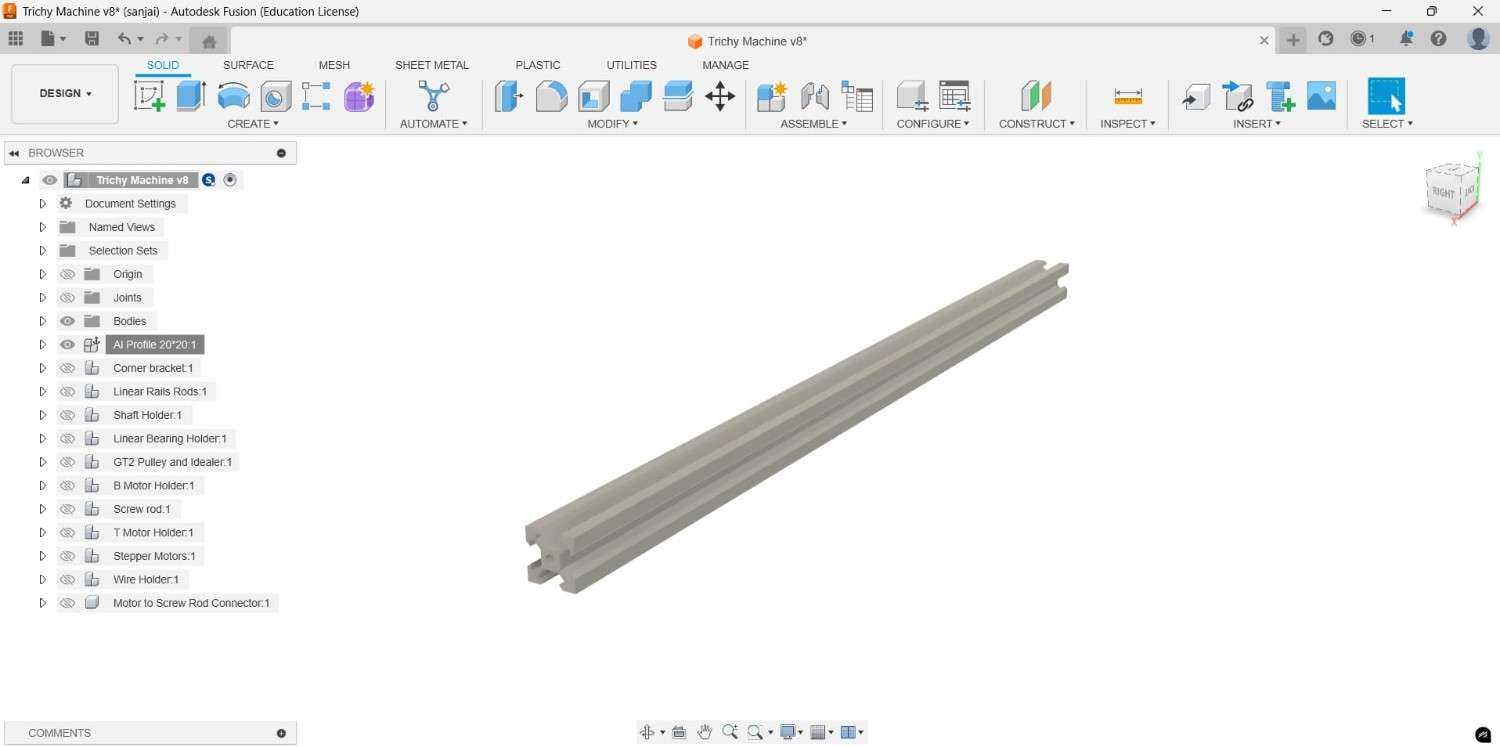Open the COMMENTS panel

coord(59,732)
